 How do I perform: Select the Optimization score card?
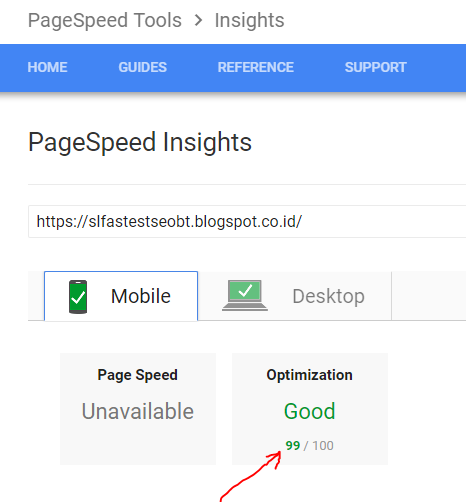click(310, 409)
